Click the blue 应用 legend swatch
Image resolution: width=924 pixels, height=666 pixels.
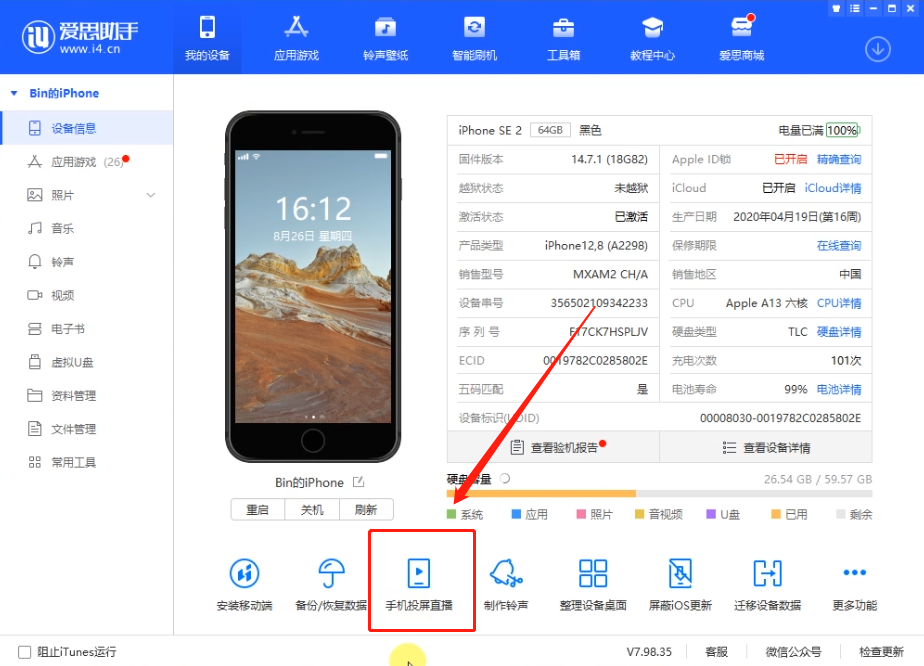click(x=516, y=514)
